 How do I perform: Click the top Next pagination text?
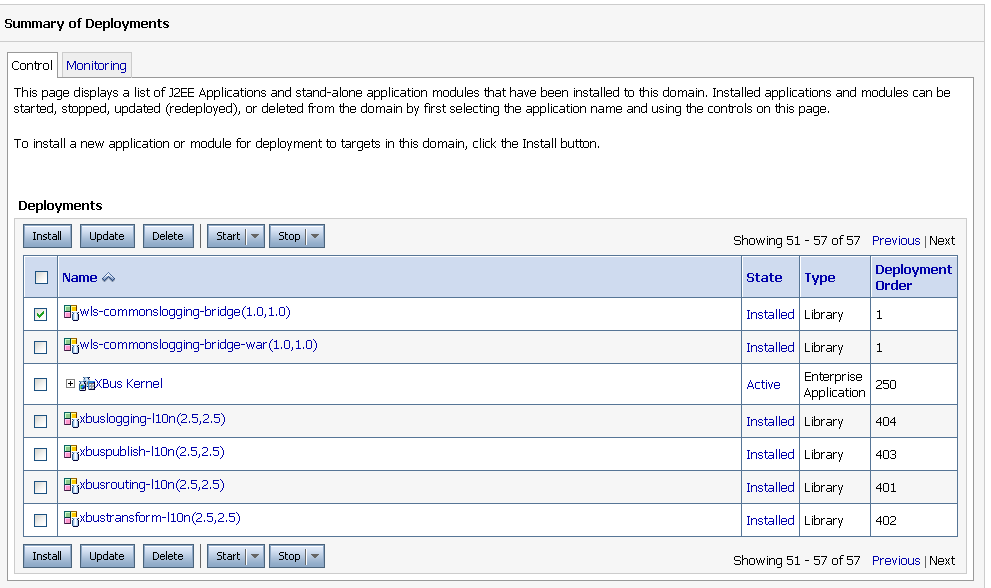point(942,240)
